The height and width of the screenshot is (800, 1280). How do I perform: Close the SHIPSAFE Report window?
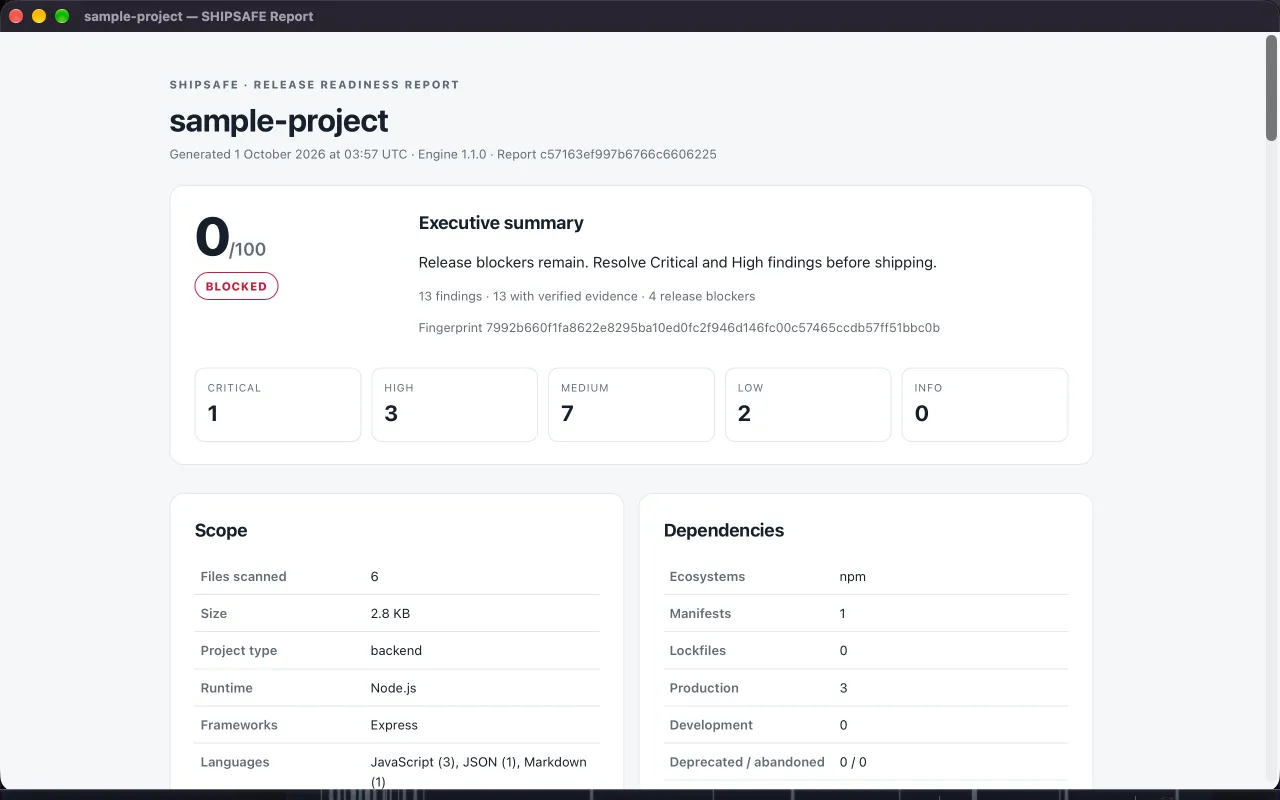pyautogui.click(x=16, y=16)
